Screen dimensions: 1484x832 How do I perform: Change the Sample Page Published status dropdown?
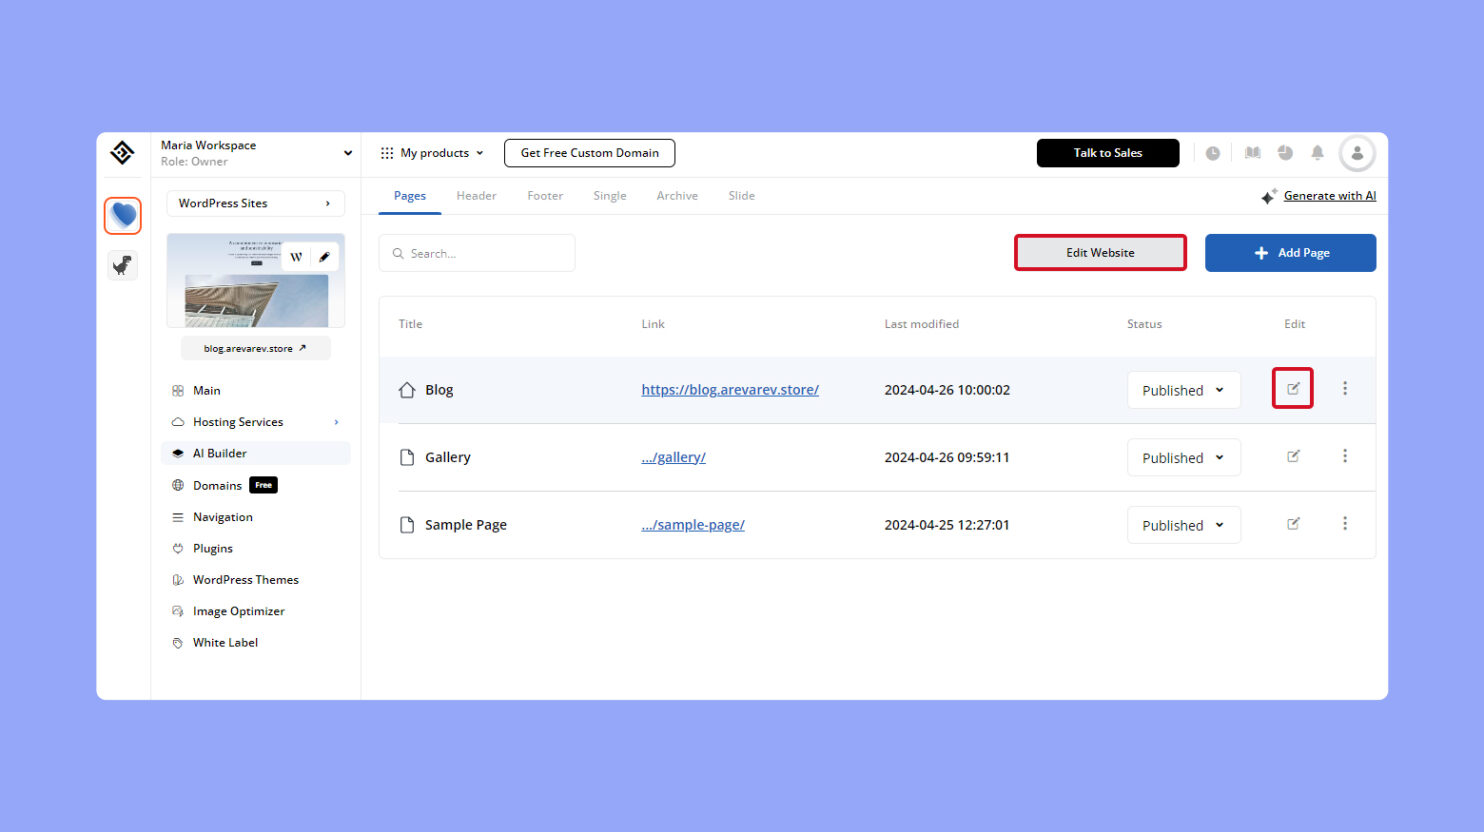pos(1183,524)
